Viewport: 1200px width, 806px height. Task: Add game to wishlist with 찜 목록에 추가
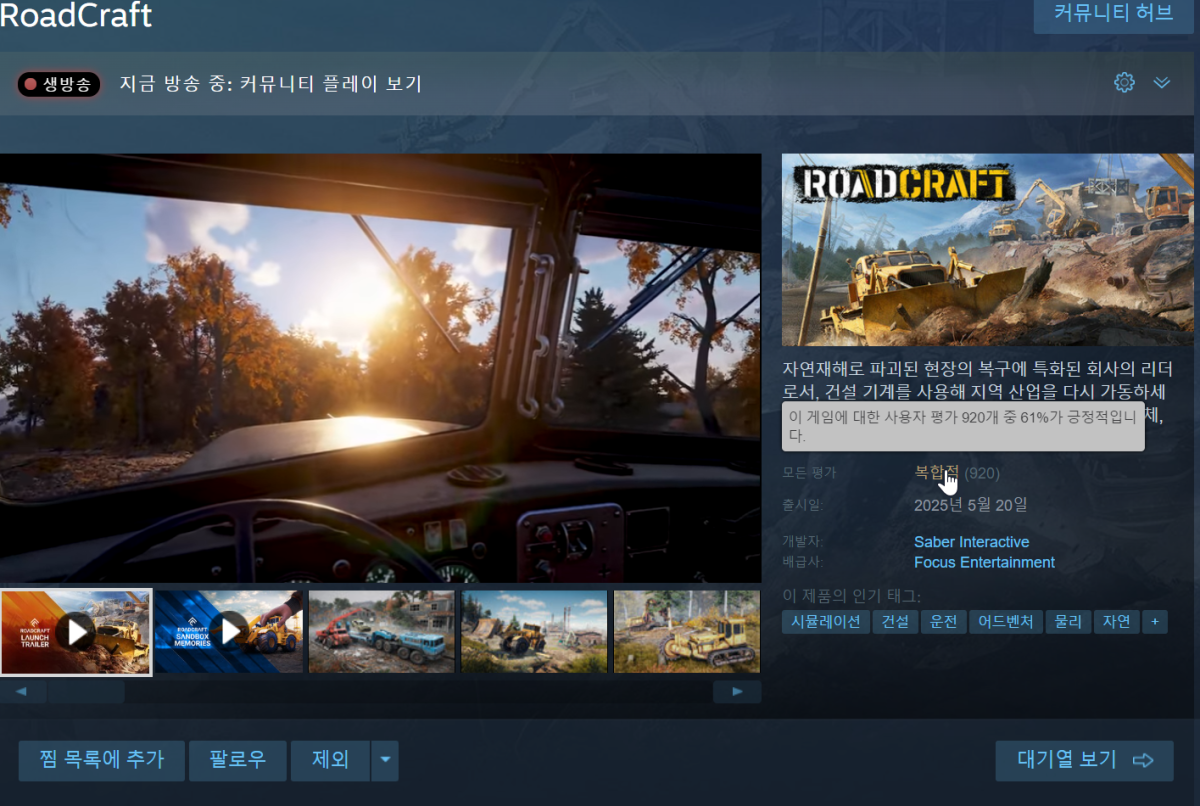tap(102, 760)
